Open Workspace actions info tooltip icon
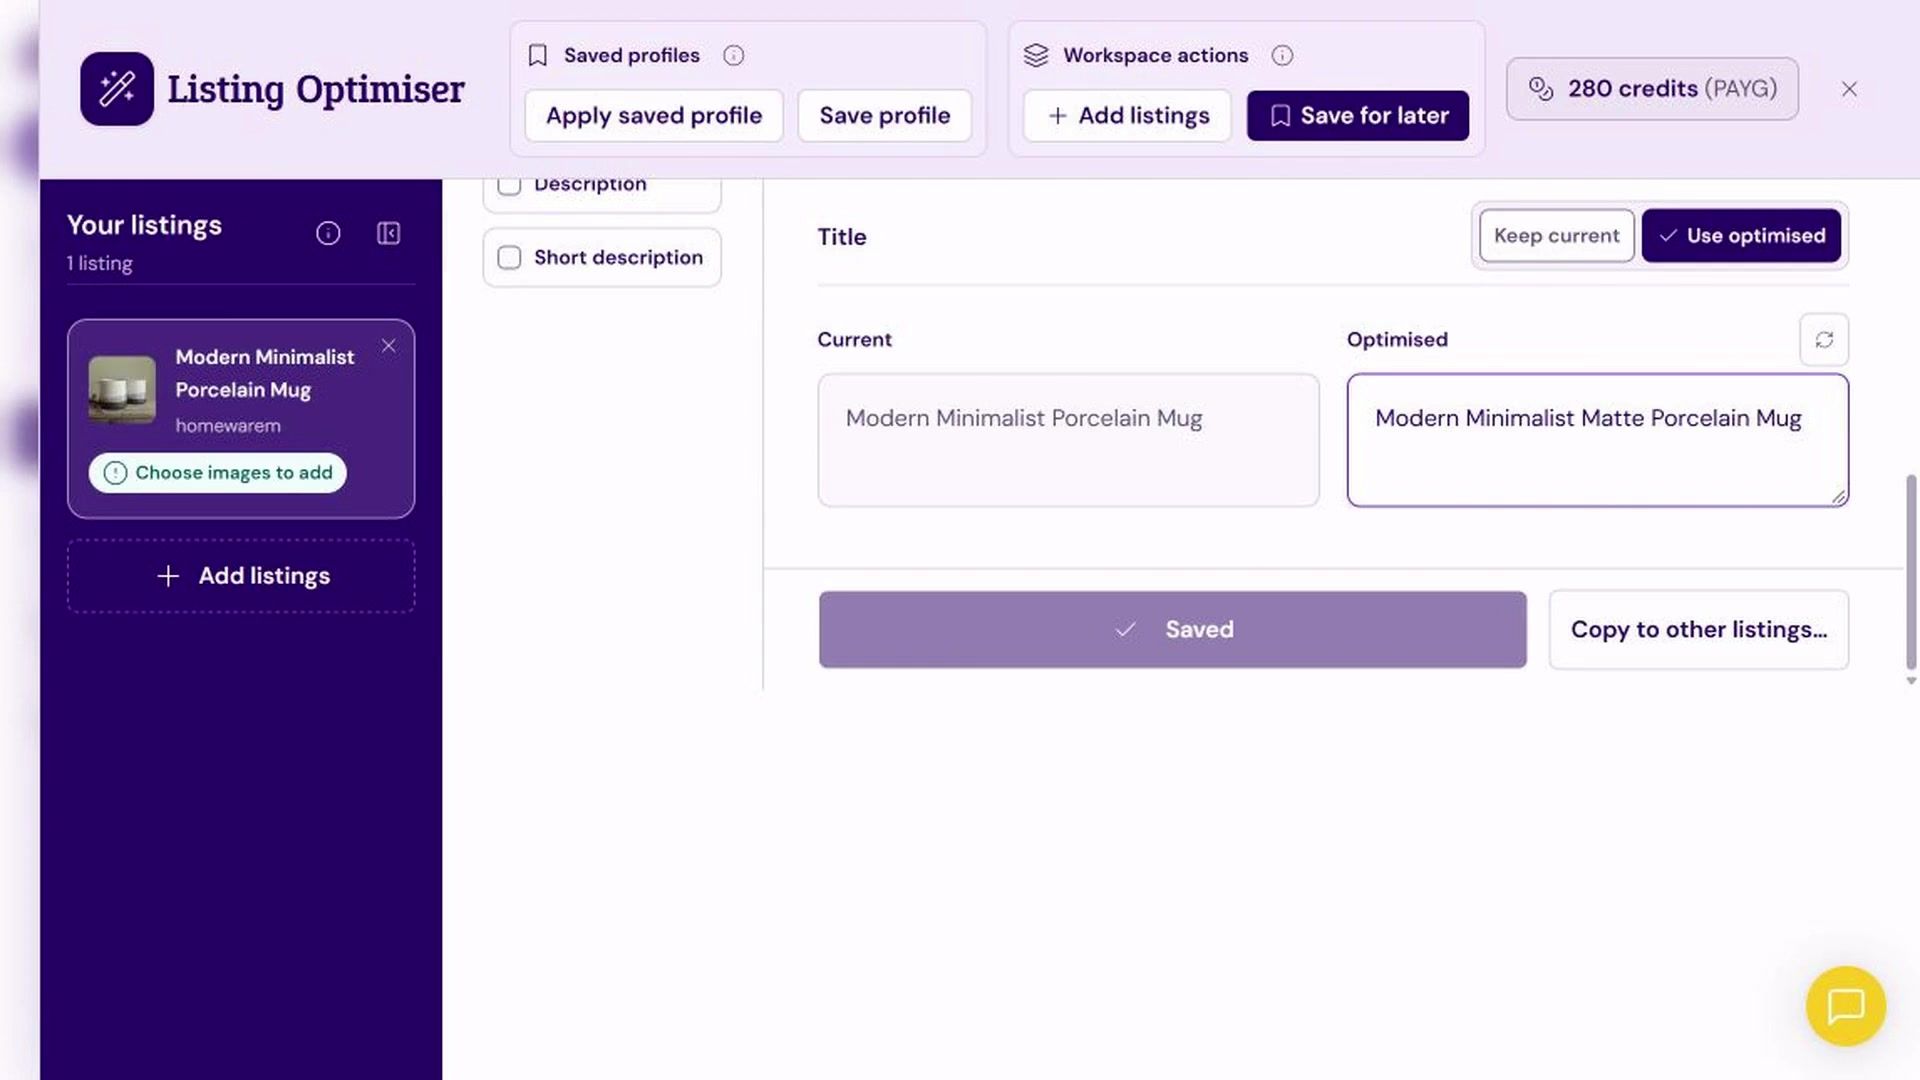The width and height of the screenshot is (1920, 1080). (1282, 56)
